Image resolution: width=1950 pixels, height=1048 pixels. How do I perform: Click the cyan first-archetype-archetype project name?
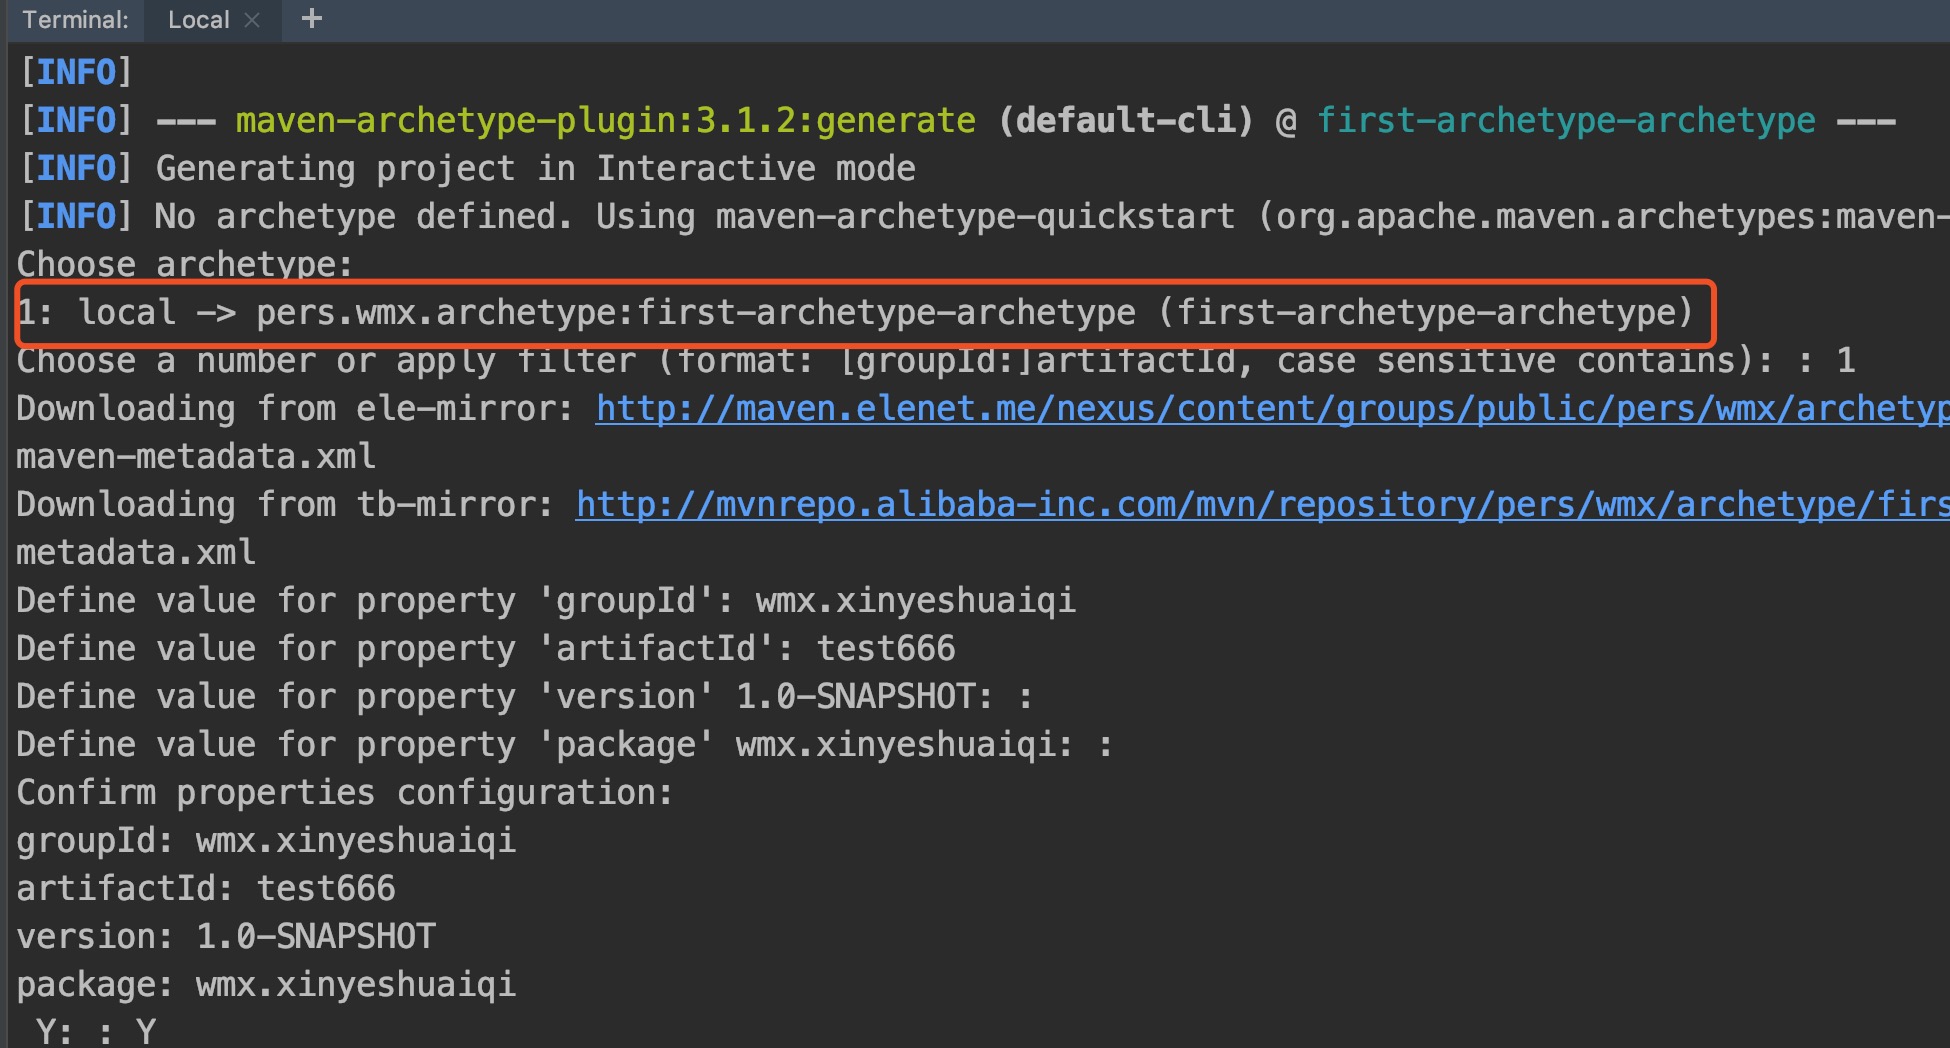point(1565,120)
